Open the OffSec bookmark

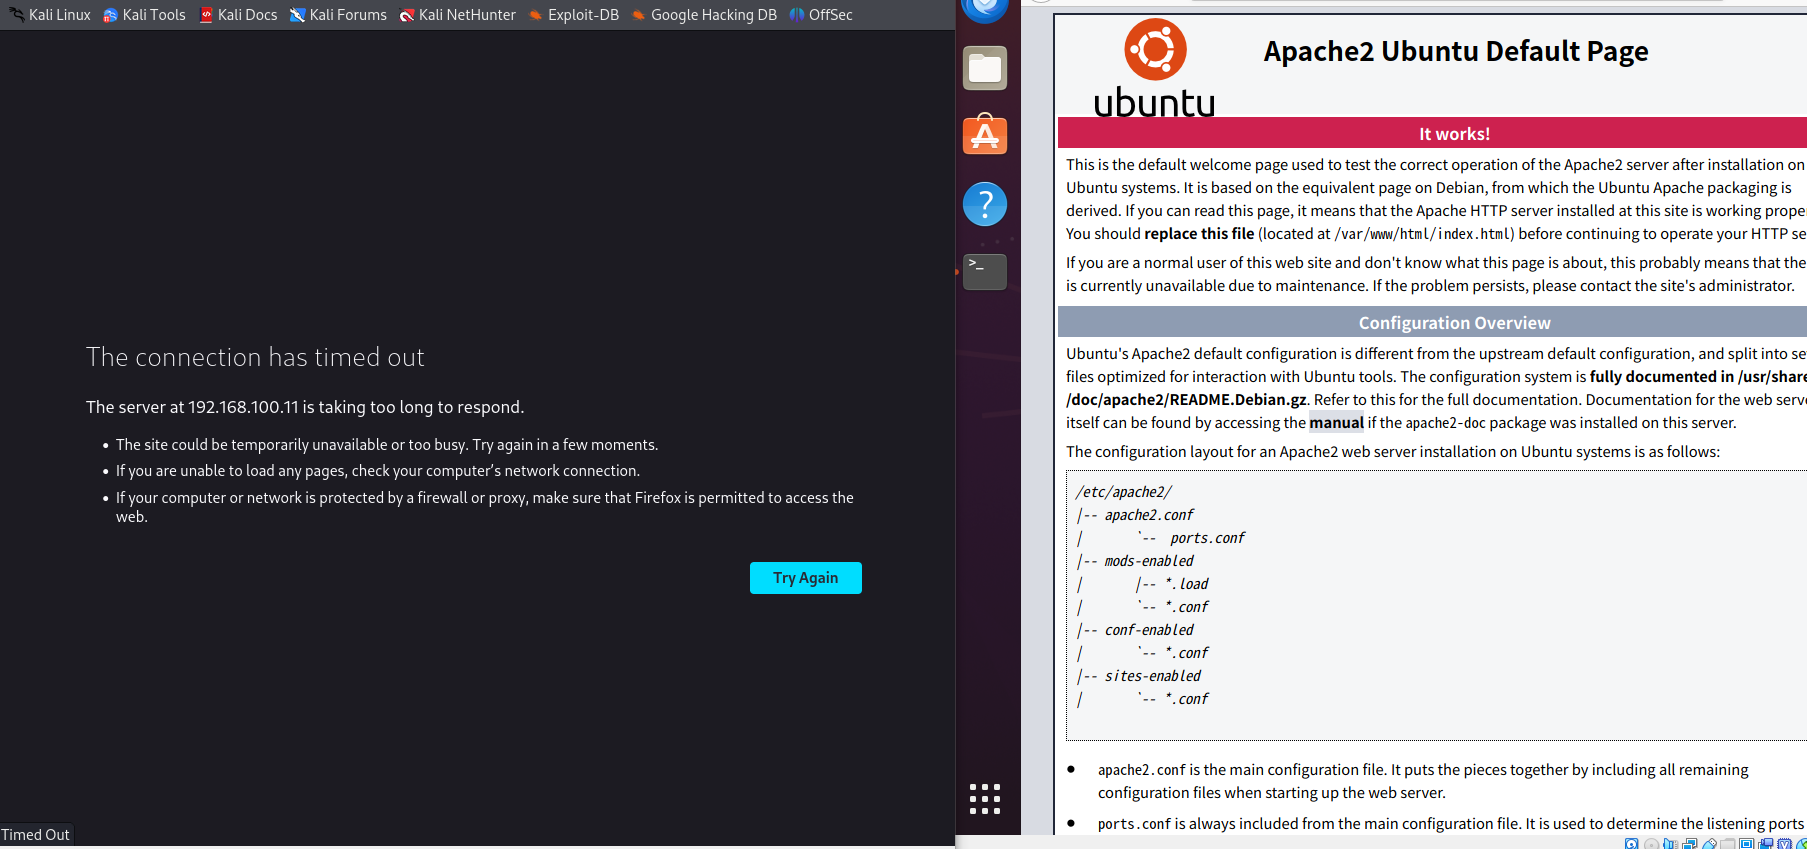click(x=821, y=15)
